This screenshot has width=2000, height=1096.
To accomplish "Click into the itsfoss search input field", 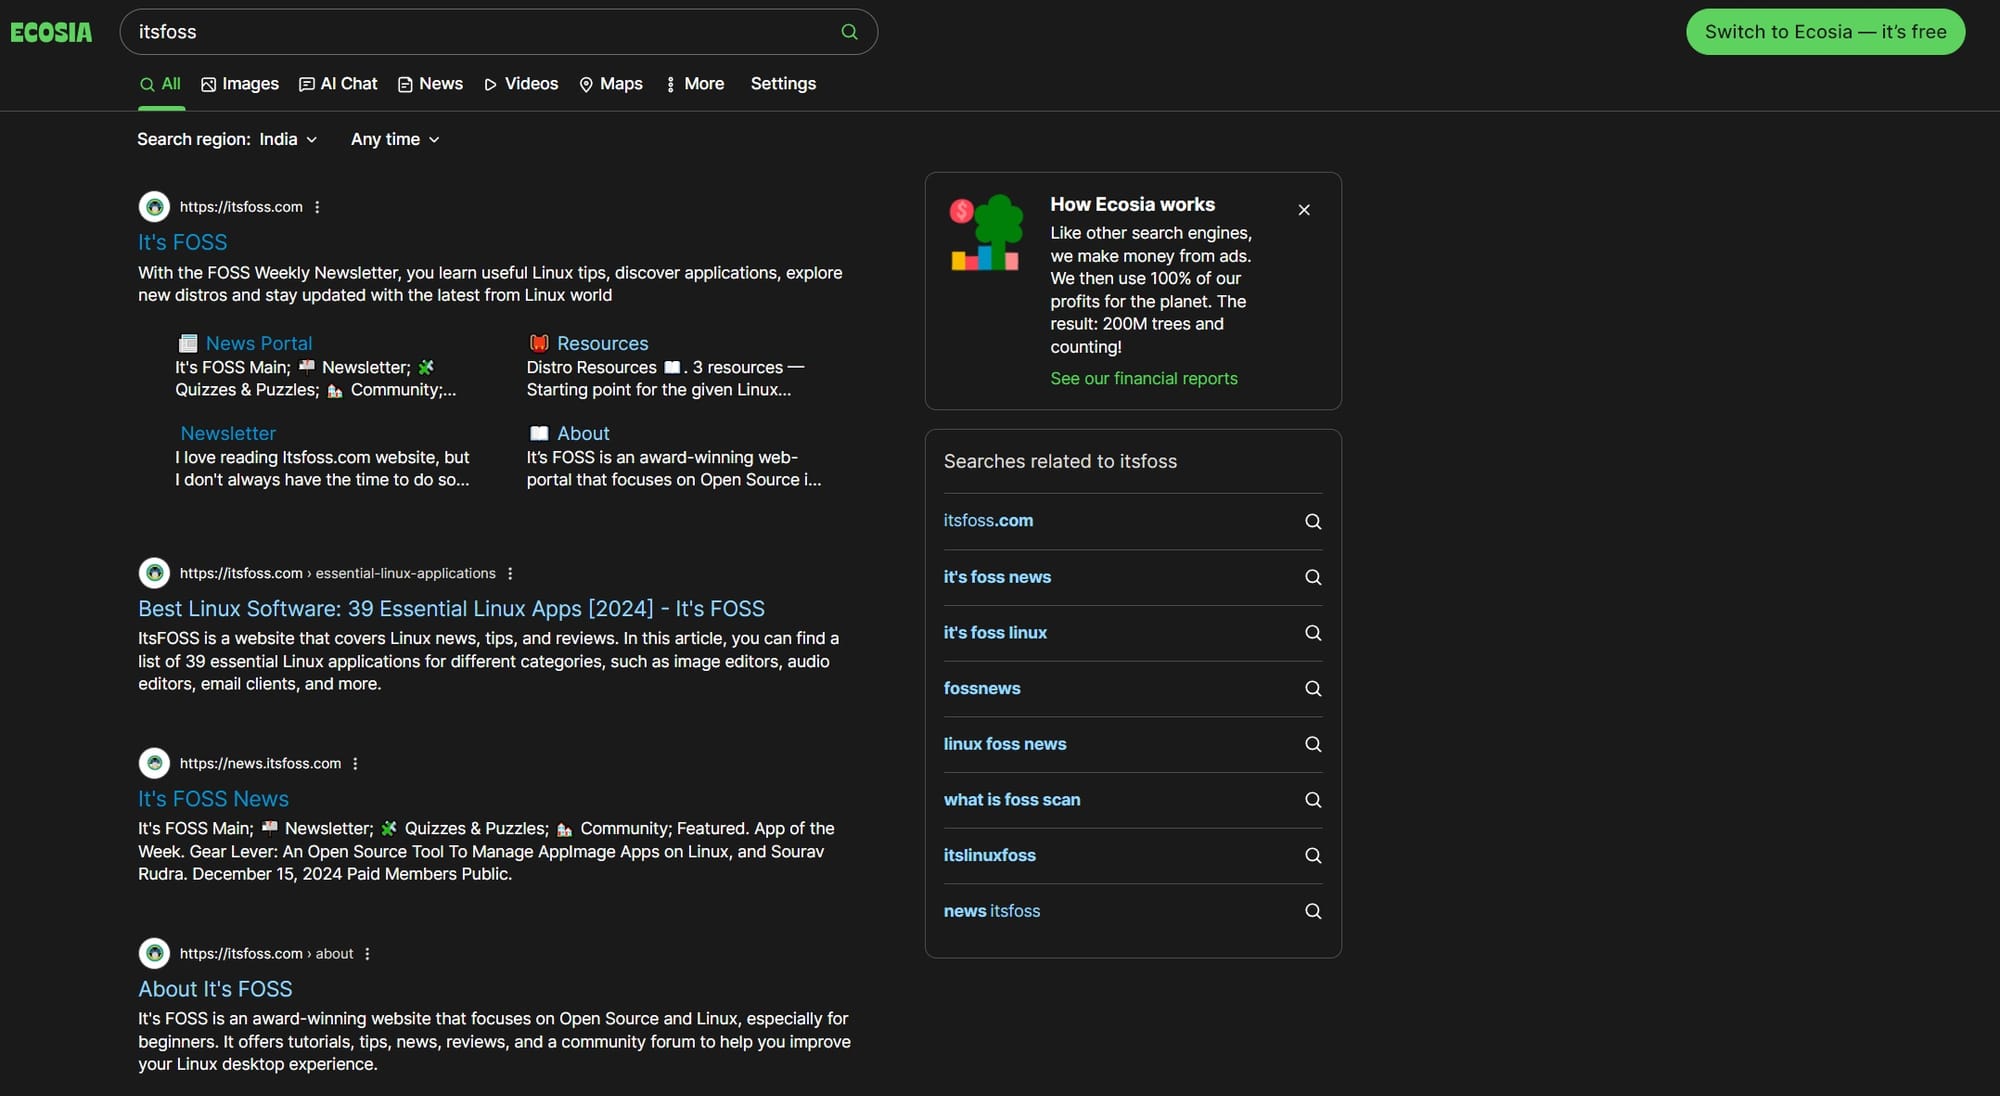I will tap(480, 32).
